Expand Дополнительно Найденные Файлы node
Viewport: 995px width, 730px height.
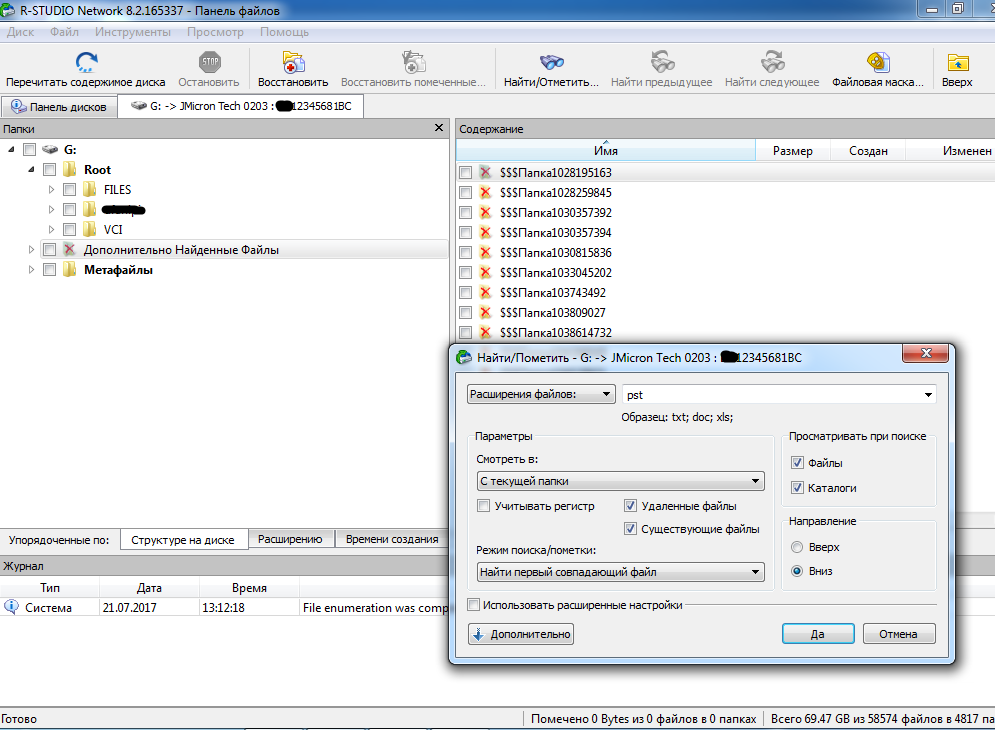31,249
